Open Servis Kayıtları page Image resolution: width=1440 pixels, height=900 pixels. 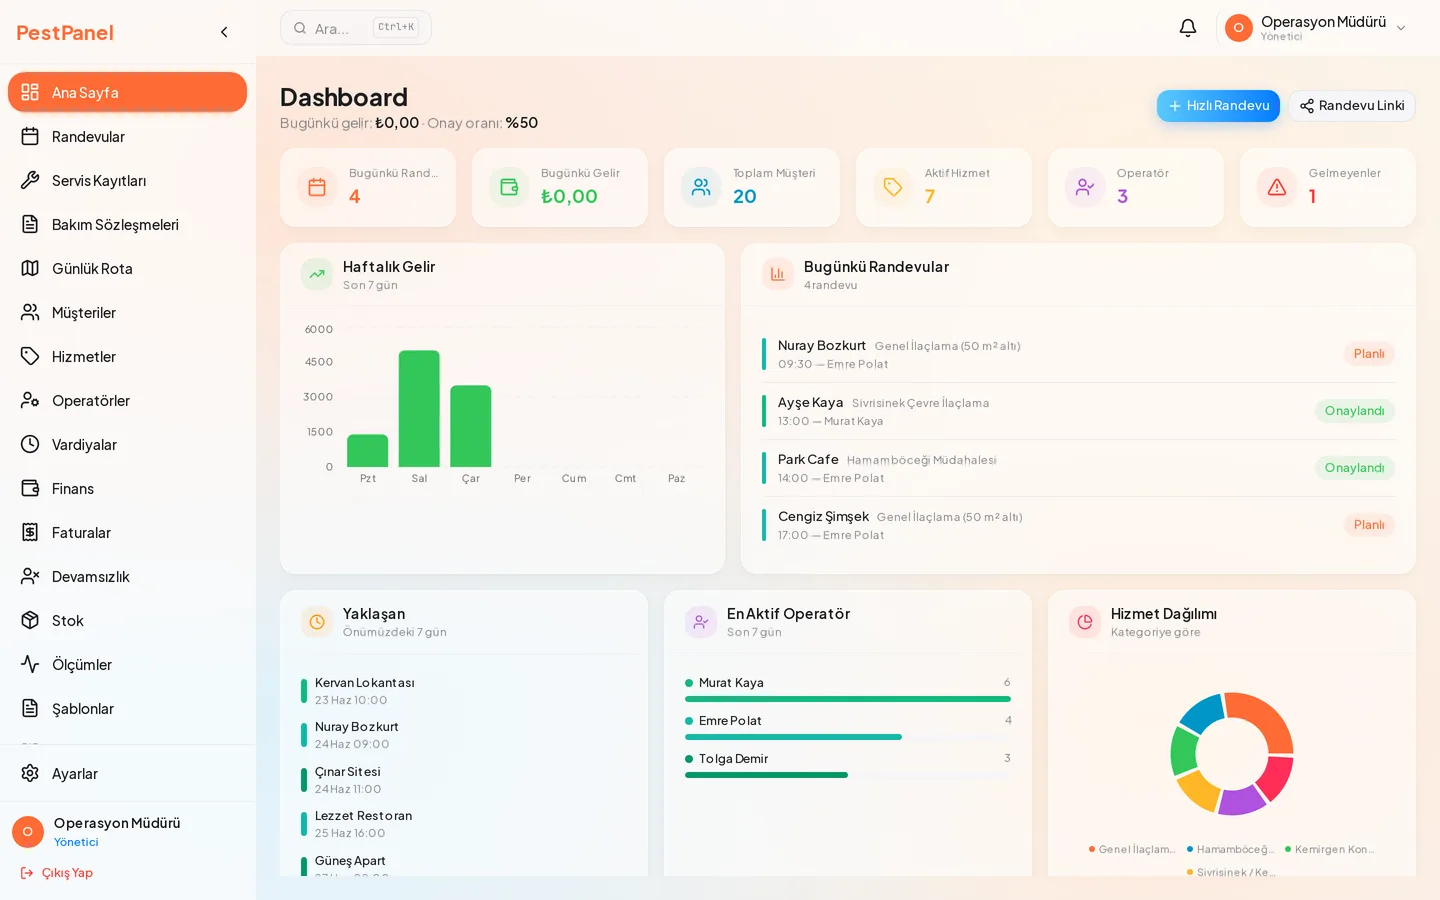pyautogui.click(x=127, y=180)
